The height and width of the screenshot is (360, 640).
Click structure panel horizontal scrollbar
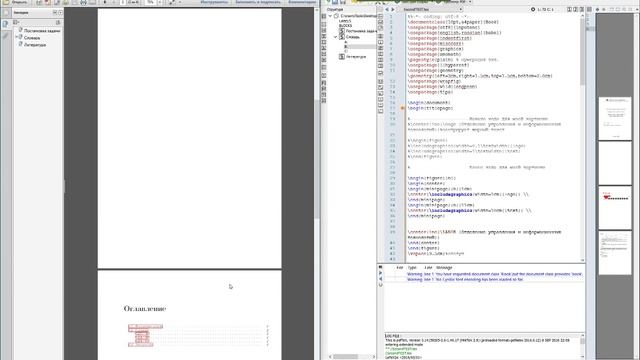345,357
